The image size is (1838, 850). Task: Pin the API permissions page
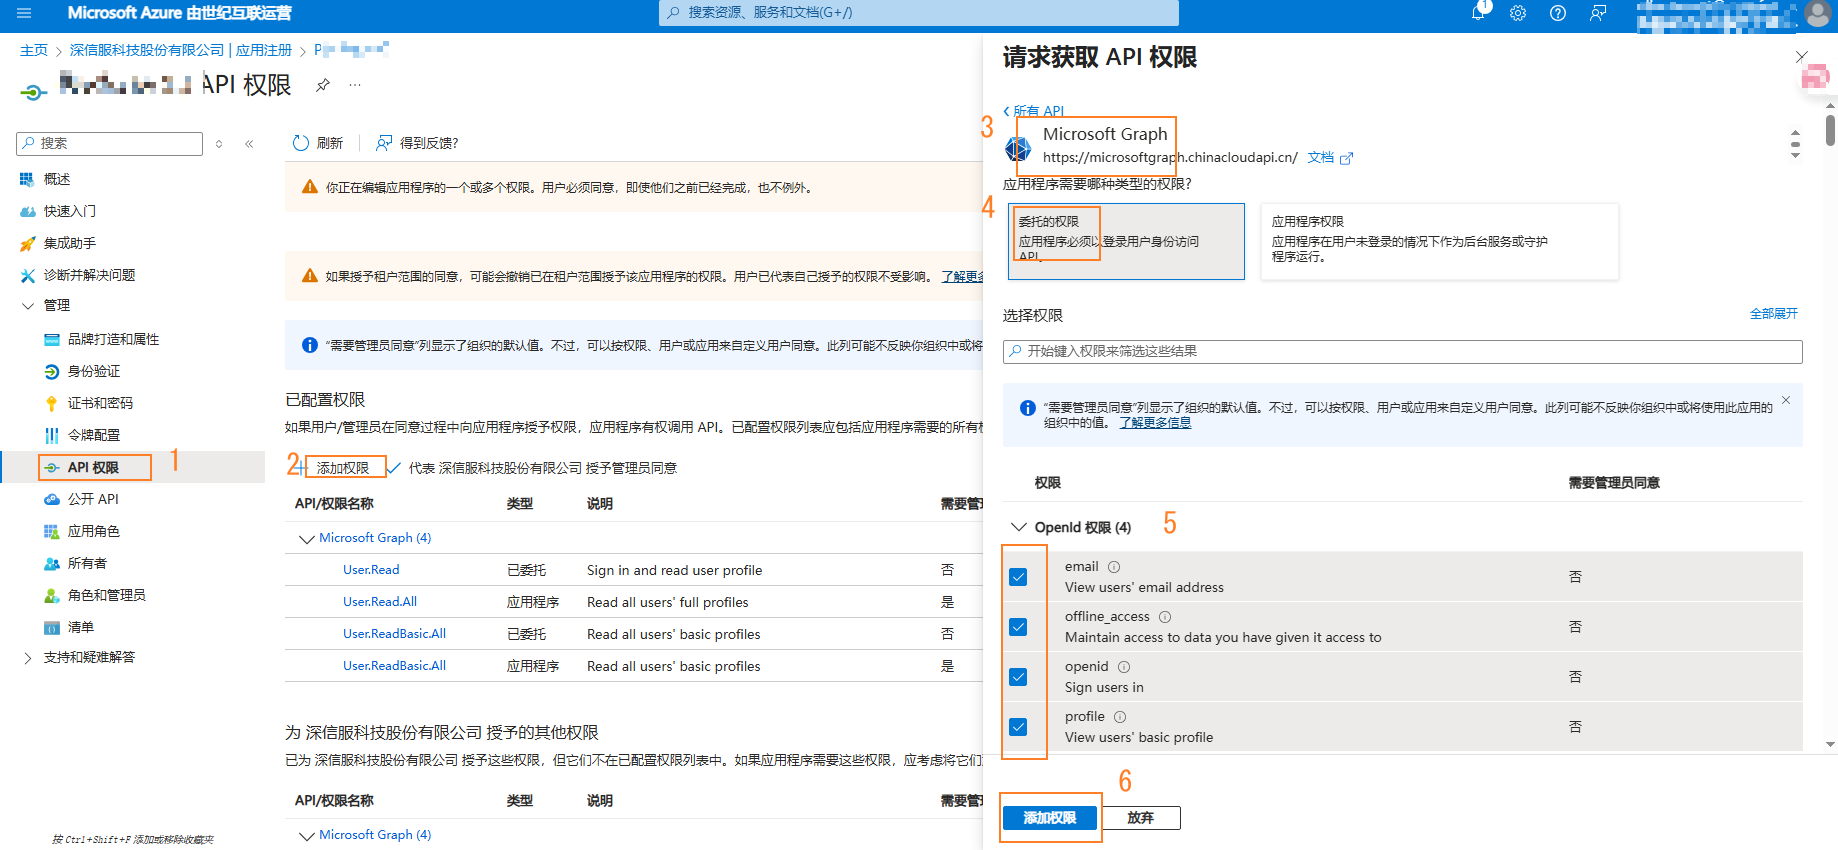(x=322, y=85)
